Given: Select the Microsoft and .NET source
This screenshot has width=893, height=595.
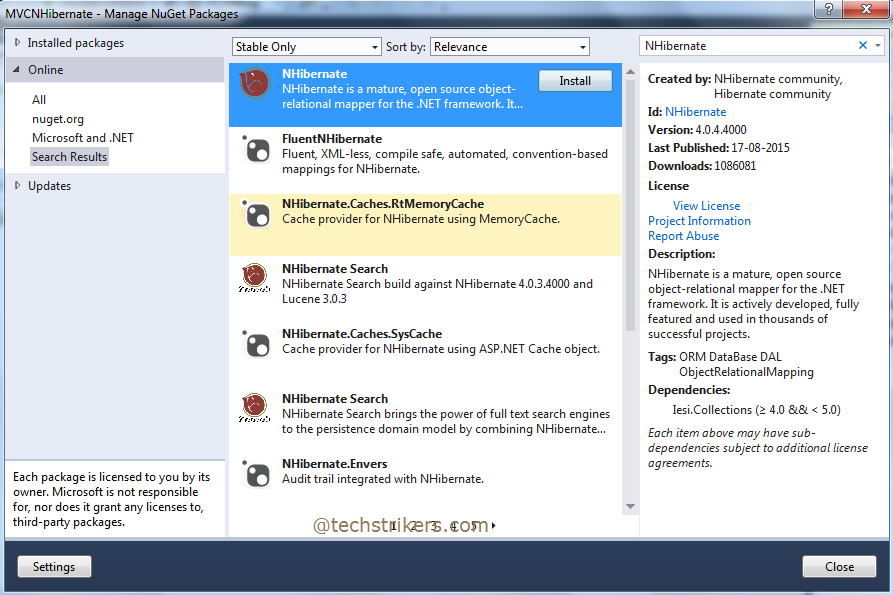Looking at the screenshot, I should 83,138.
